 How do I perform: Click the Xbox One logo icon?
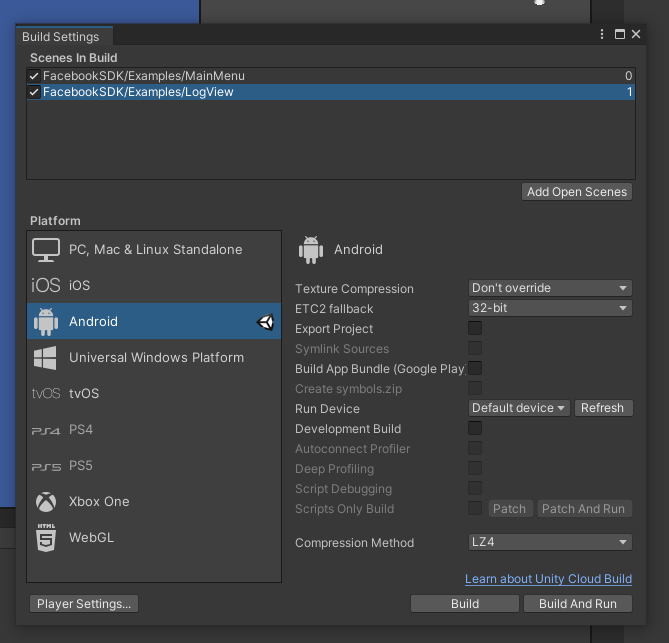46,502
